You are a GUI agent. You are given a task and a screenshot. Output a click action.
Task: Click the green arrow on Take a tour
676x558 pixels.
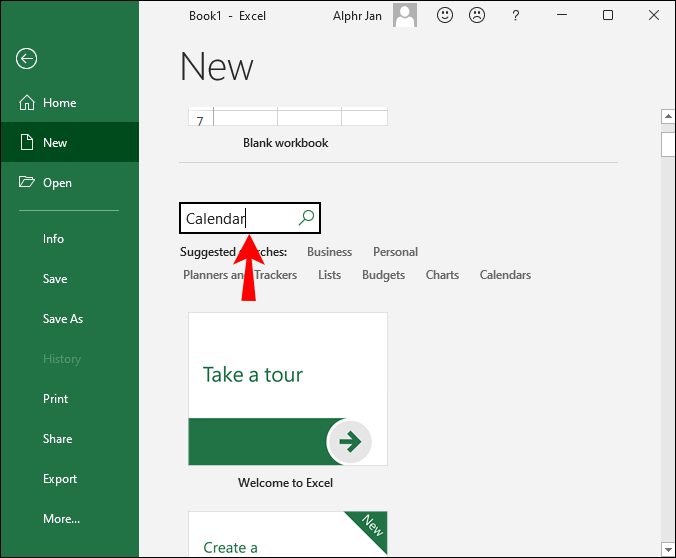[x=350, y=442]
